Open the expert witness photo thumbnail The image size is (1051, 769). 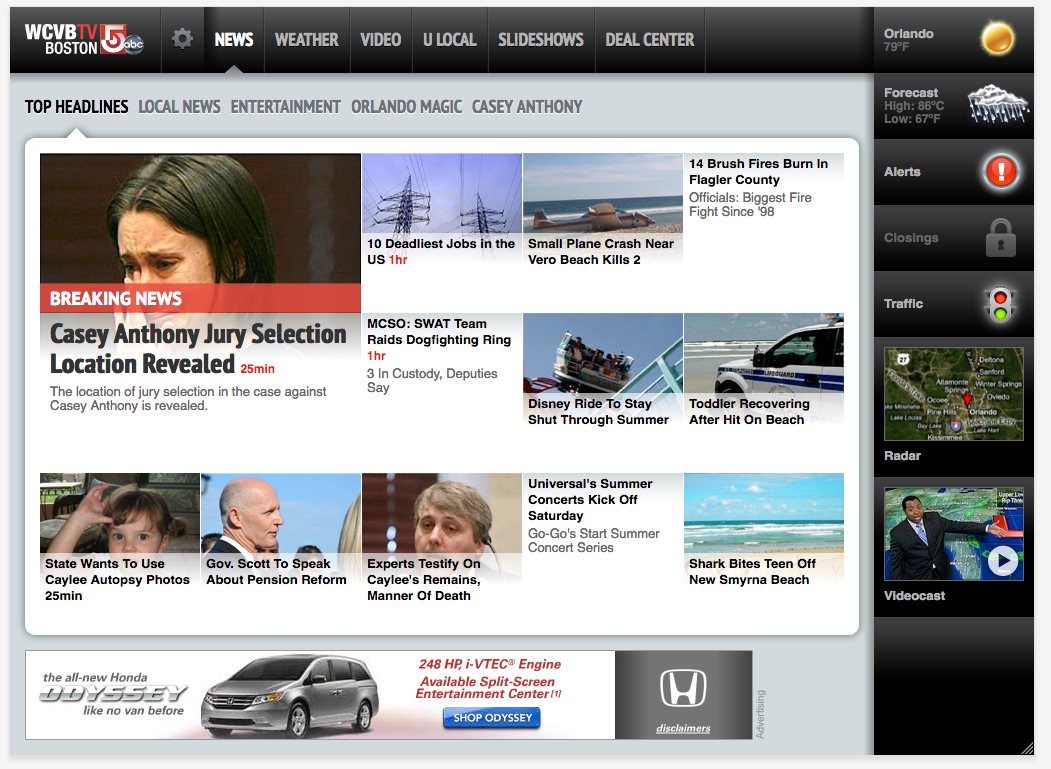[442, 513]
